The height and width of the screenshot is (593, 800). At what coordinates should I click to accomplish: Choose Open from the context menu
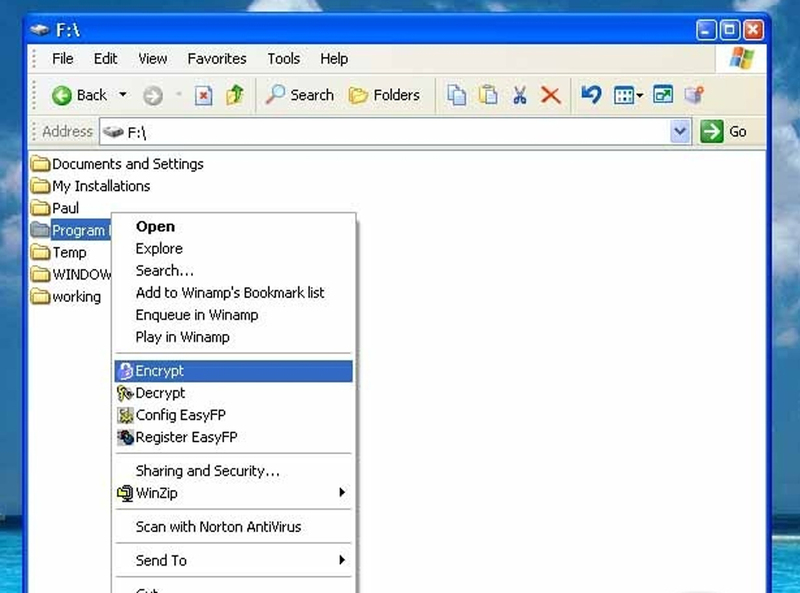pos(233,227)
